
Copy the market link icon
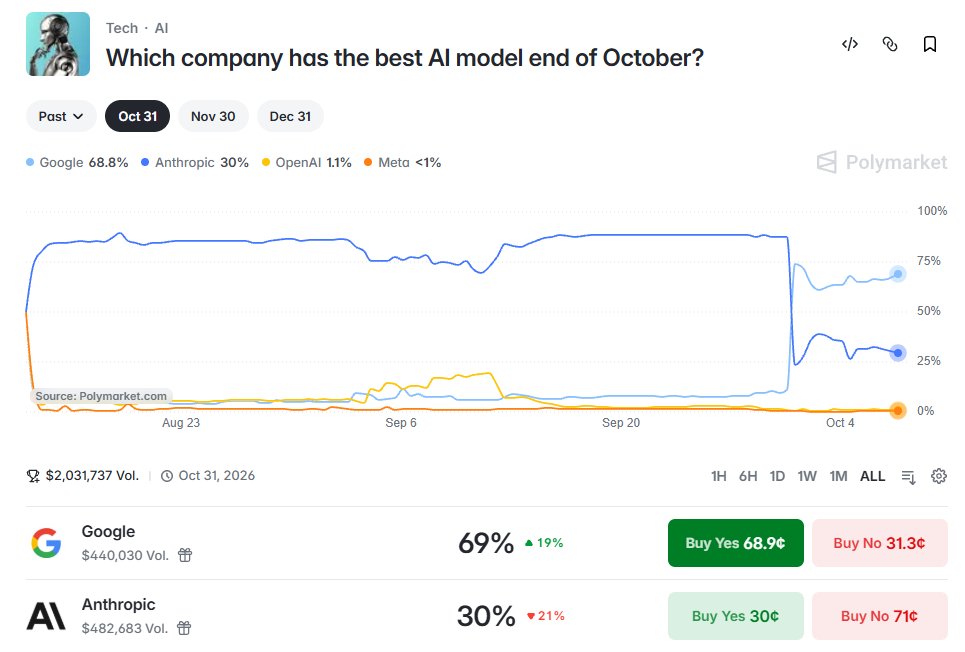click(890, 44)
